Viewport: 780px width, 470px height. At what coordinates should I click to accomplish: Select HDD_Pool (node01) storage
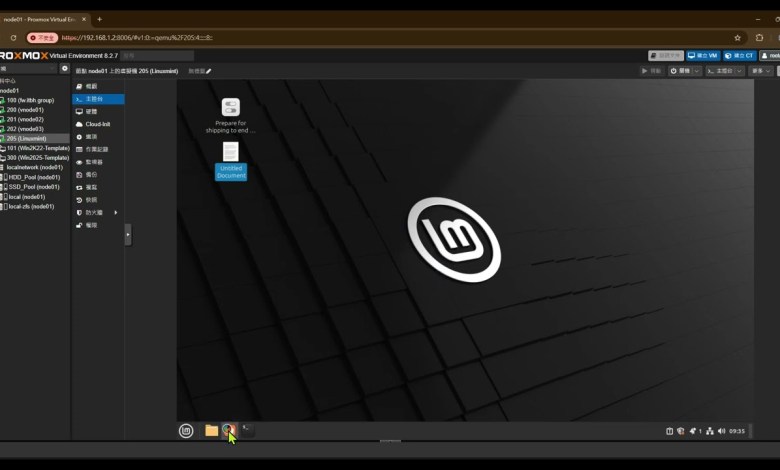tap(35, 177)
